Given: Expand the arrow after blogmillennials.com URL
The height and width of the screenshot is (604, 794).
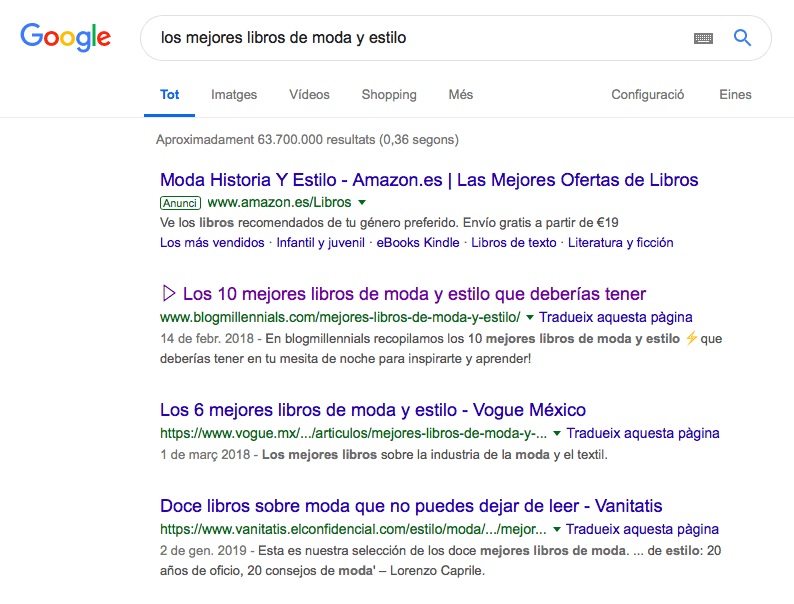Looking at the screenshot, I should 530,318.
